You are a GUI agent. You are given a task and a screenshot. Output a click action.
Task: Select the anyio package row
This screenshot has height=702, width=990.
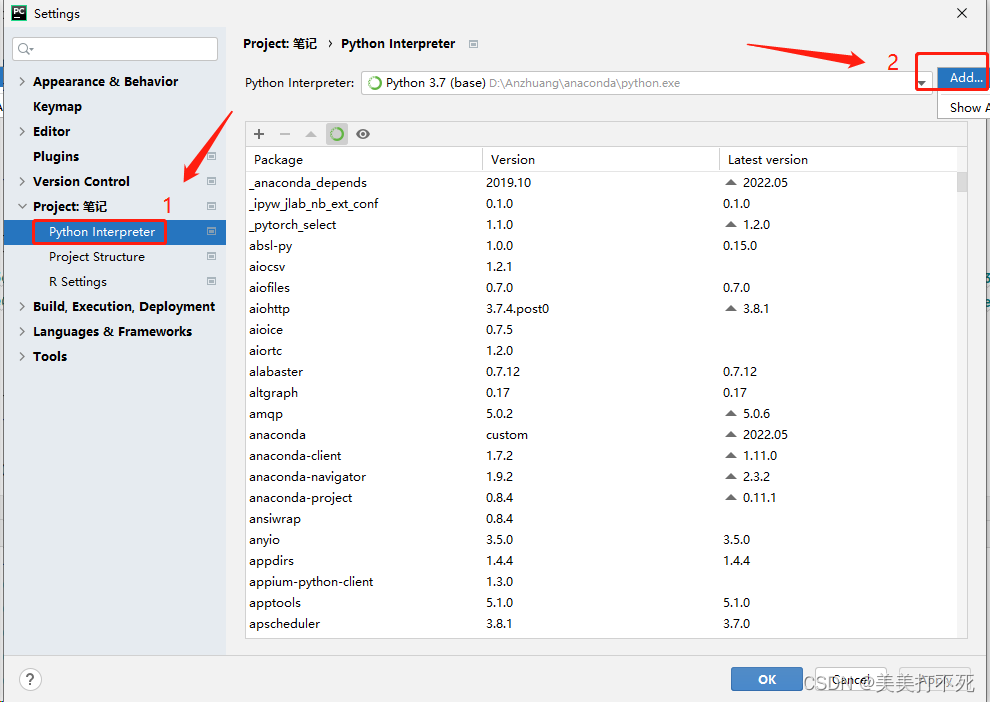coord(601,540)
